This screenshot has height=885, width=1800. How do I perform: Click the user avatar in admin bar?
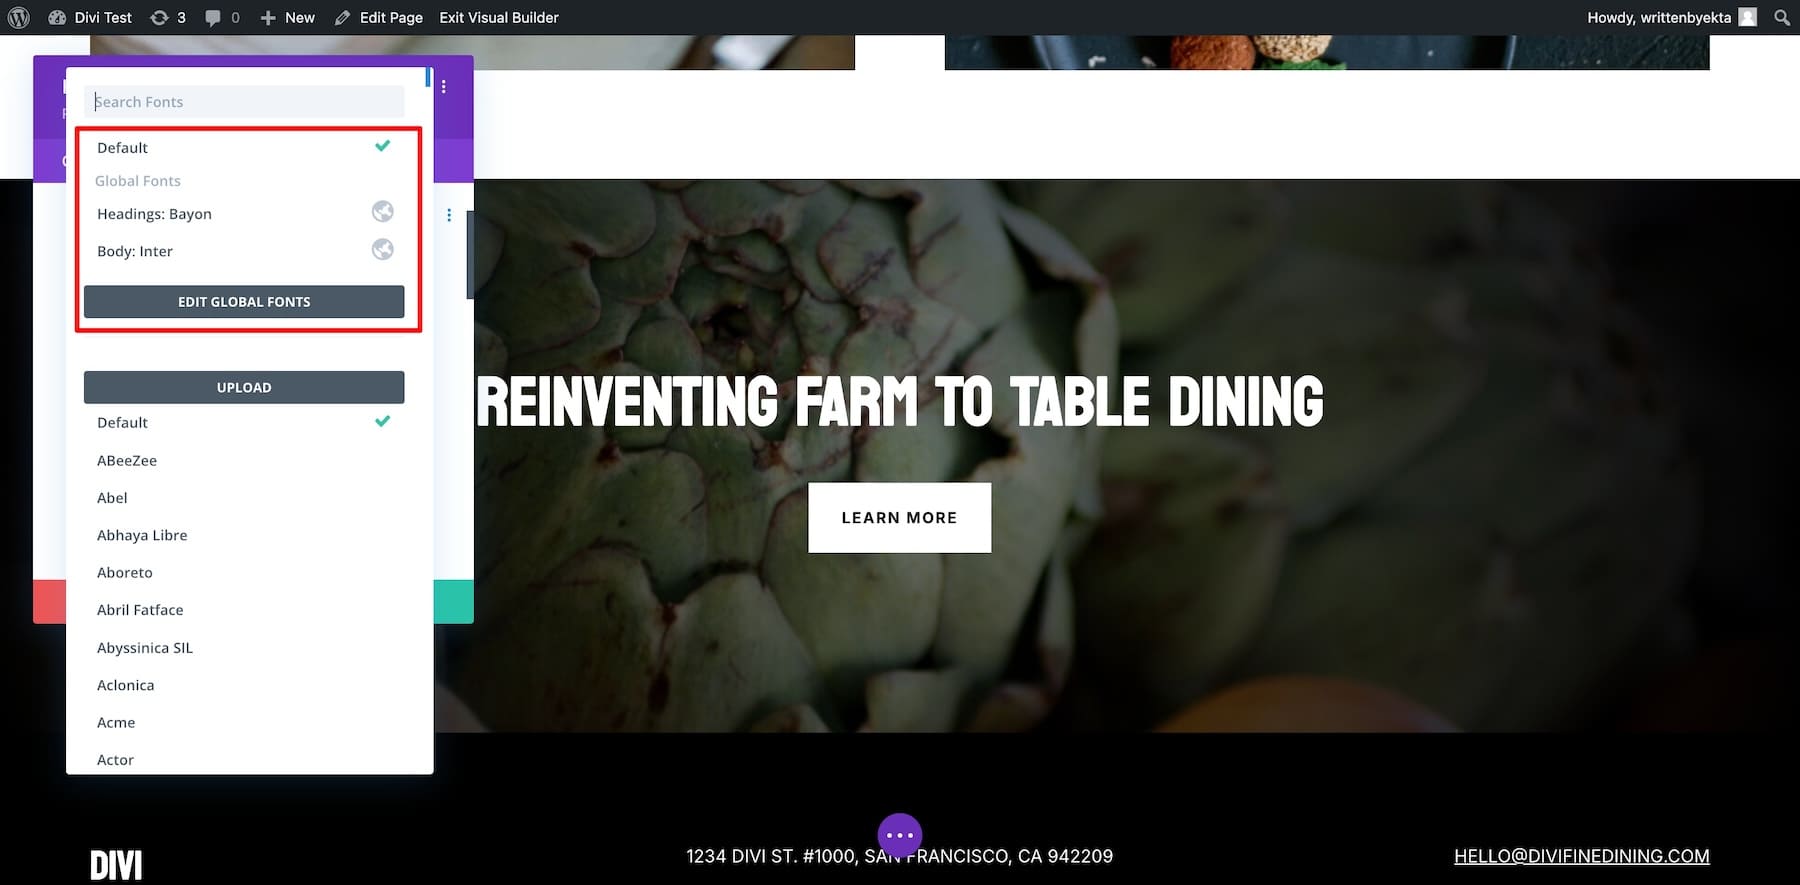pyautogui.click(x=1747, y=17)
